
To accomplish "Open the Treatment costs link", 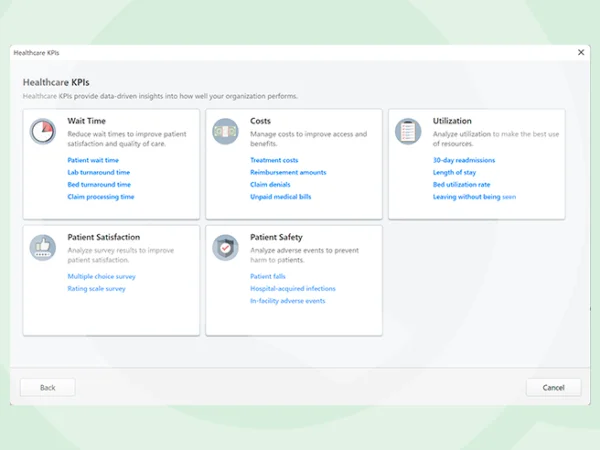I will (274, 160).
